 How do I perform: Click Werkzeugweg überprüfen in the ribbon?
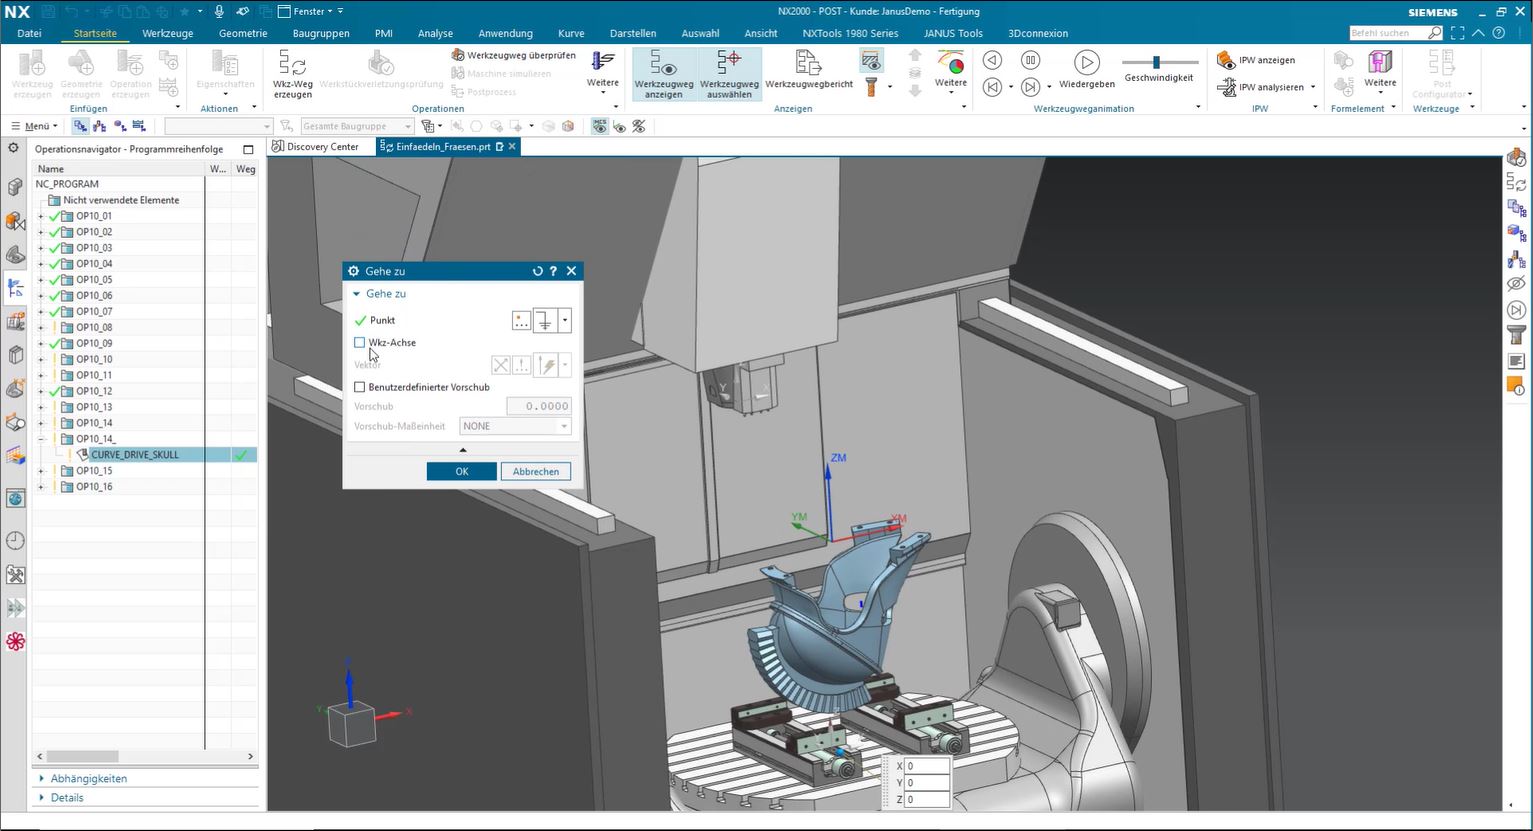point(513,55)
